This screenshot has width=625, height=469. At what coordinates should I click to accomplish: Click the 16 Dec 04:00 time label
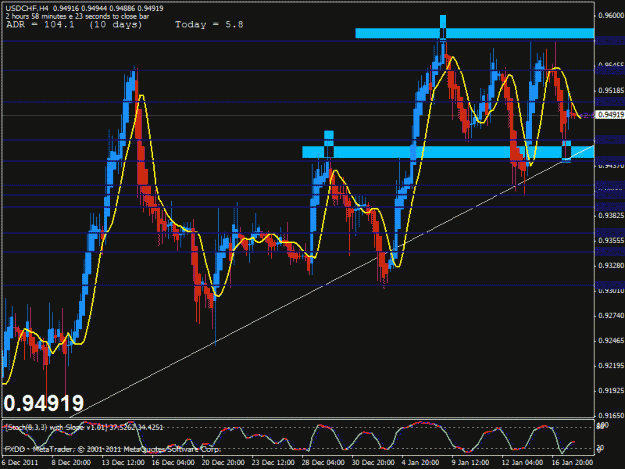point(173,463)
